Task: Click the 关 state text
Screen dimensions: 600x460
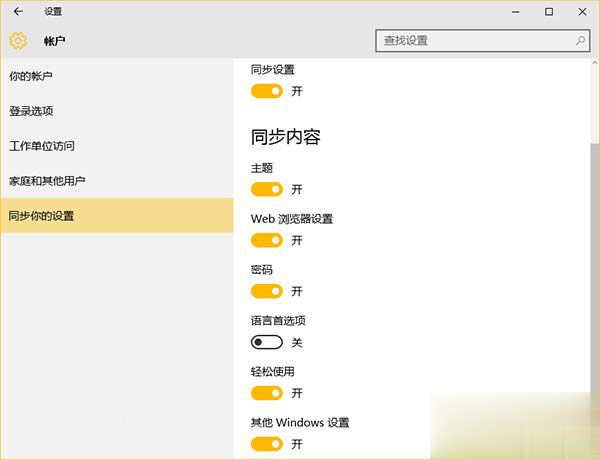Action: click(x=297, y=343)
